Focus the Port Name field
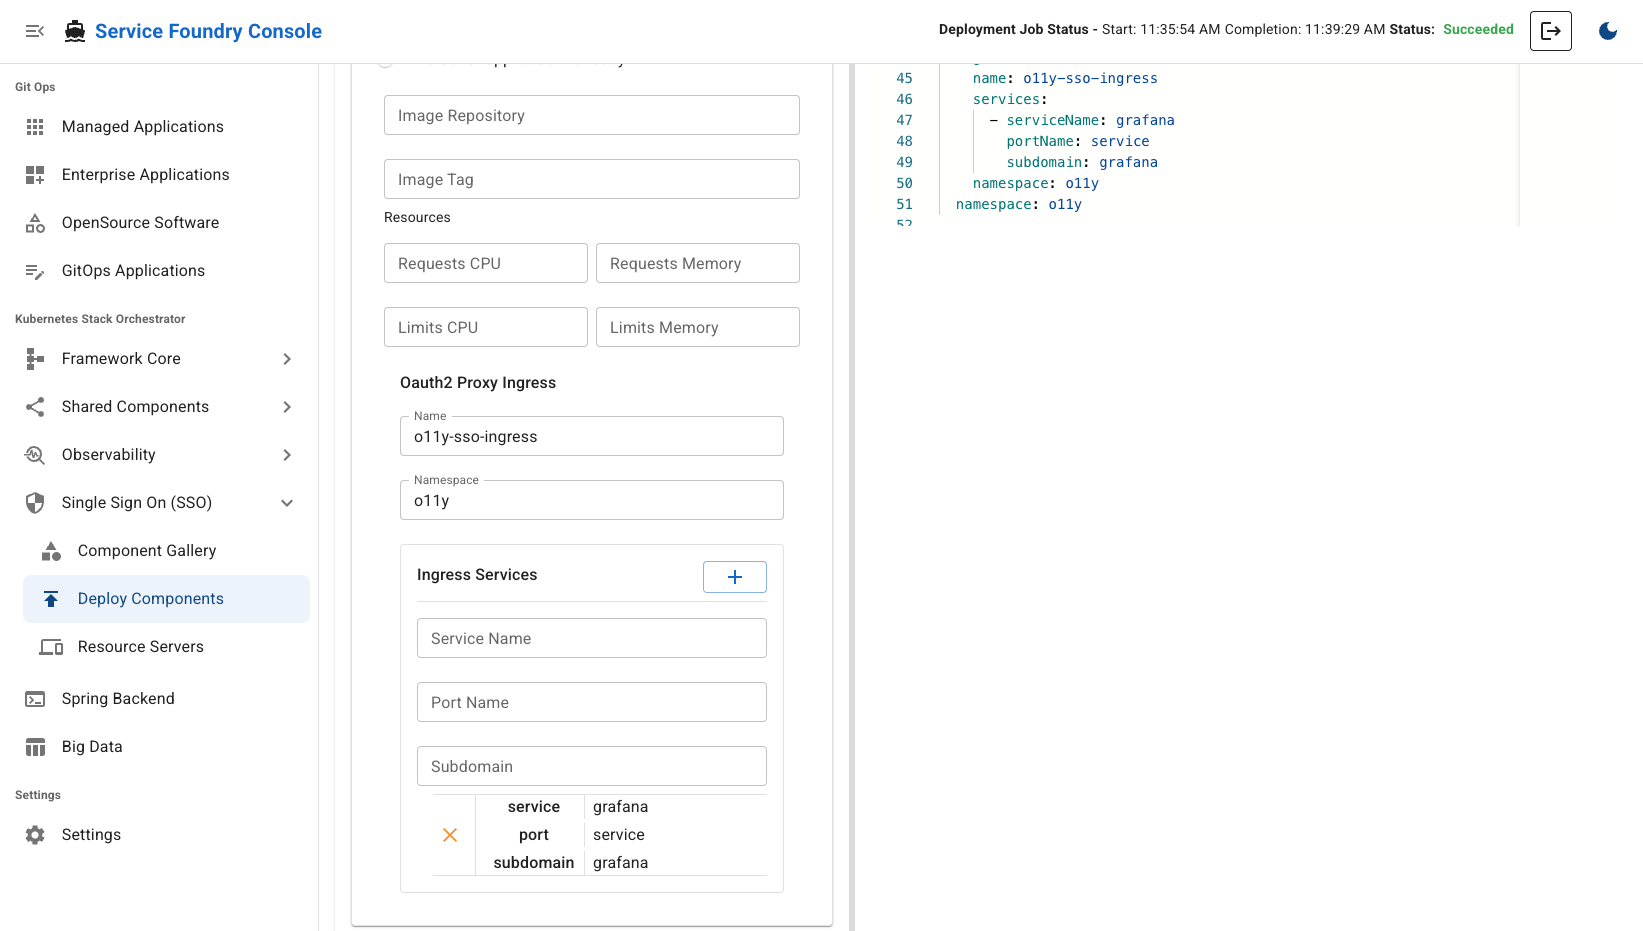 [x=592, y=702]
